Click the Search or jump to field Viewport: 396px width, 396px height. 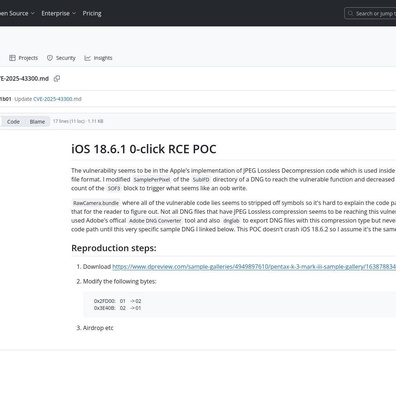[371, 13]
